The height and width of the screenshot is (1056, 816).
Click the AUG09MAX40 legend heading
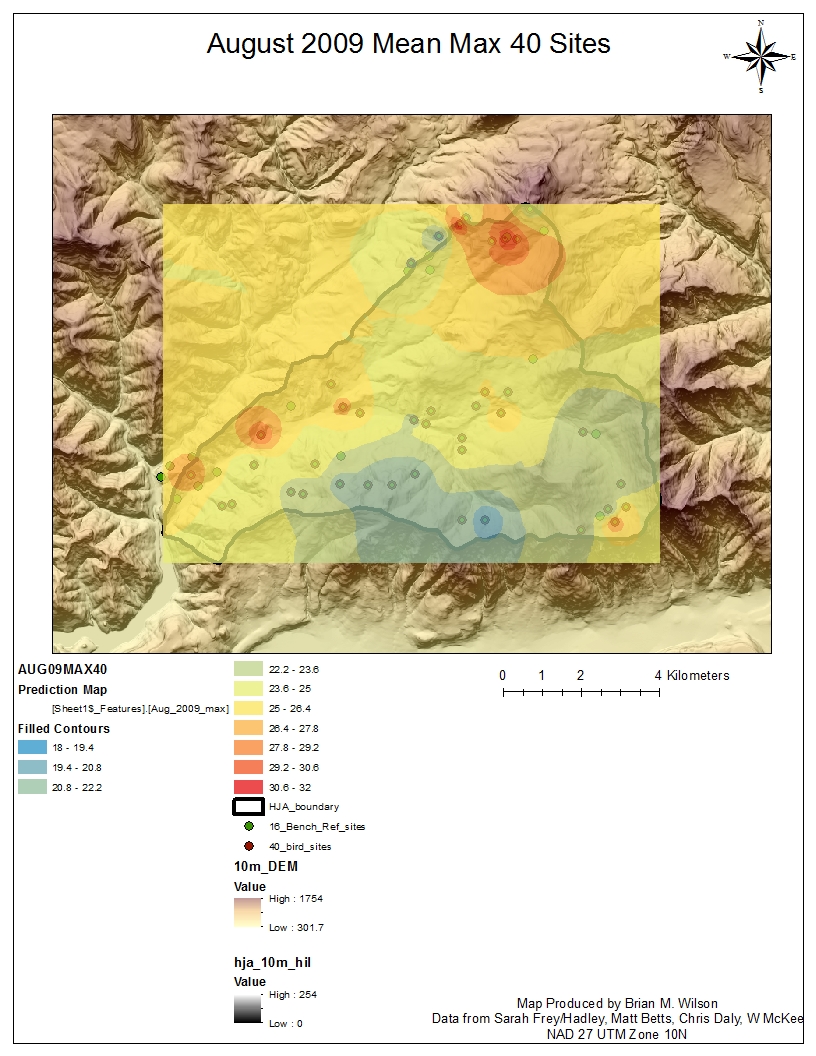point(62,669)
